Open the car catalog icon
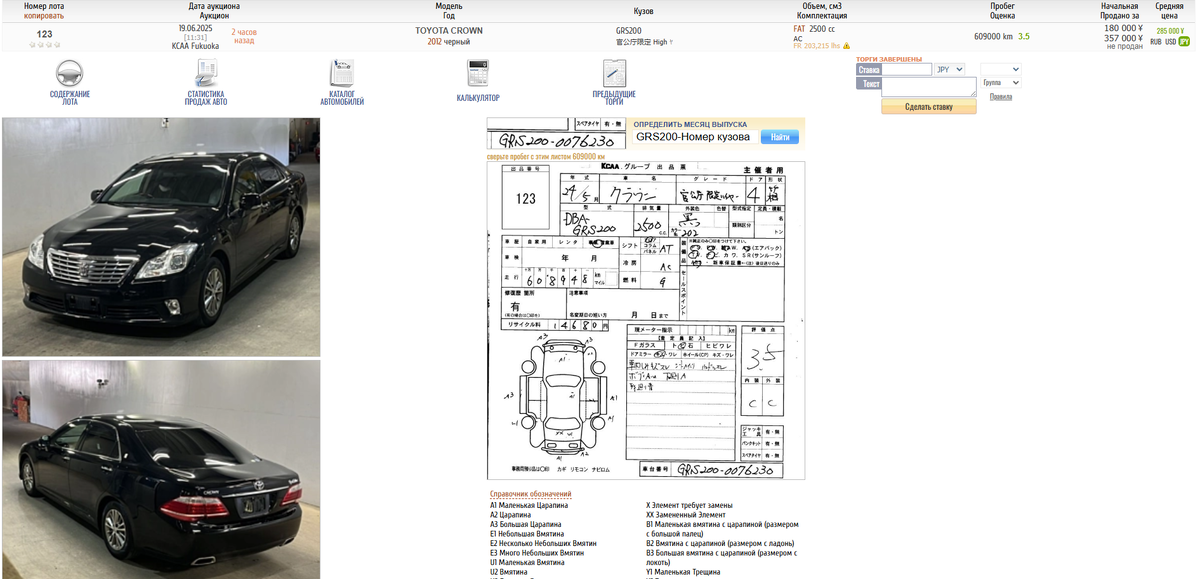 coord(342,74)
